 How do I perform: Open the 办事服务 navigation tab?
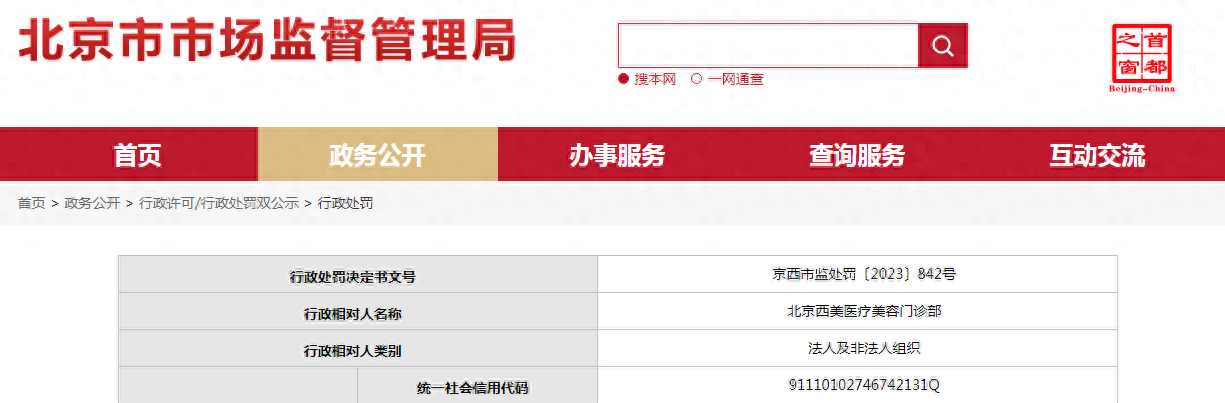pyautogui.click(x=617, y=155)
